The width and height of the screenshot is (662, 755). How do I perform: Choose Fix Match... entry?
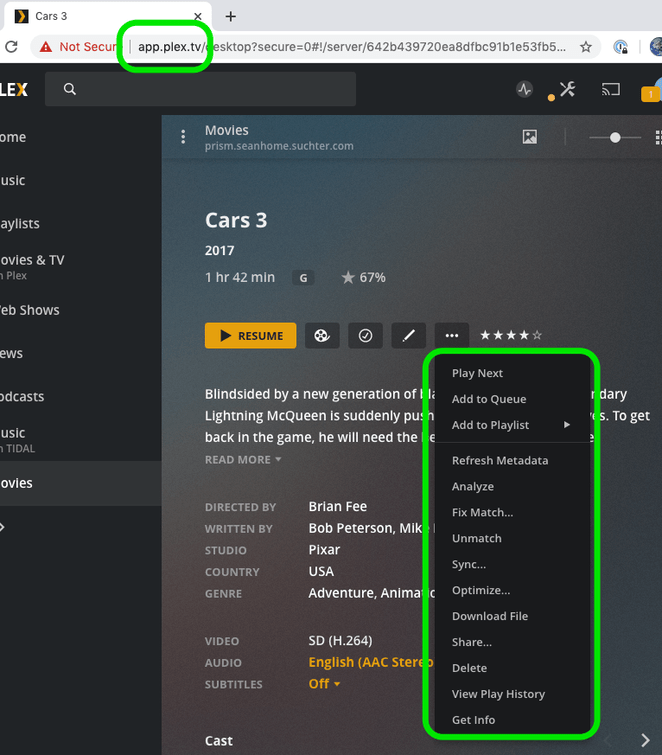click(512, 513)
